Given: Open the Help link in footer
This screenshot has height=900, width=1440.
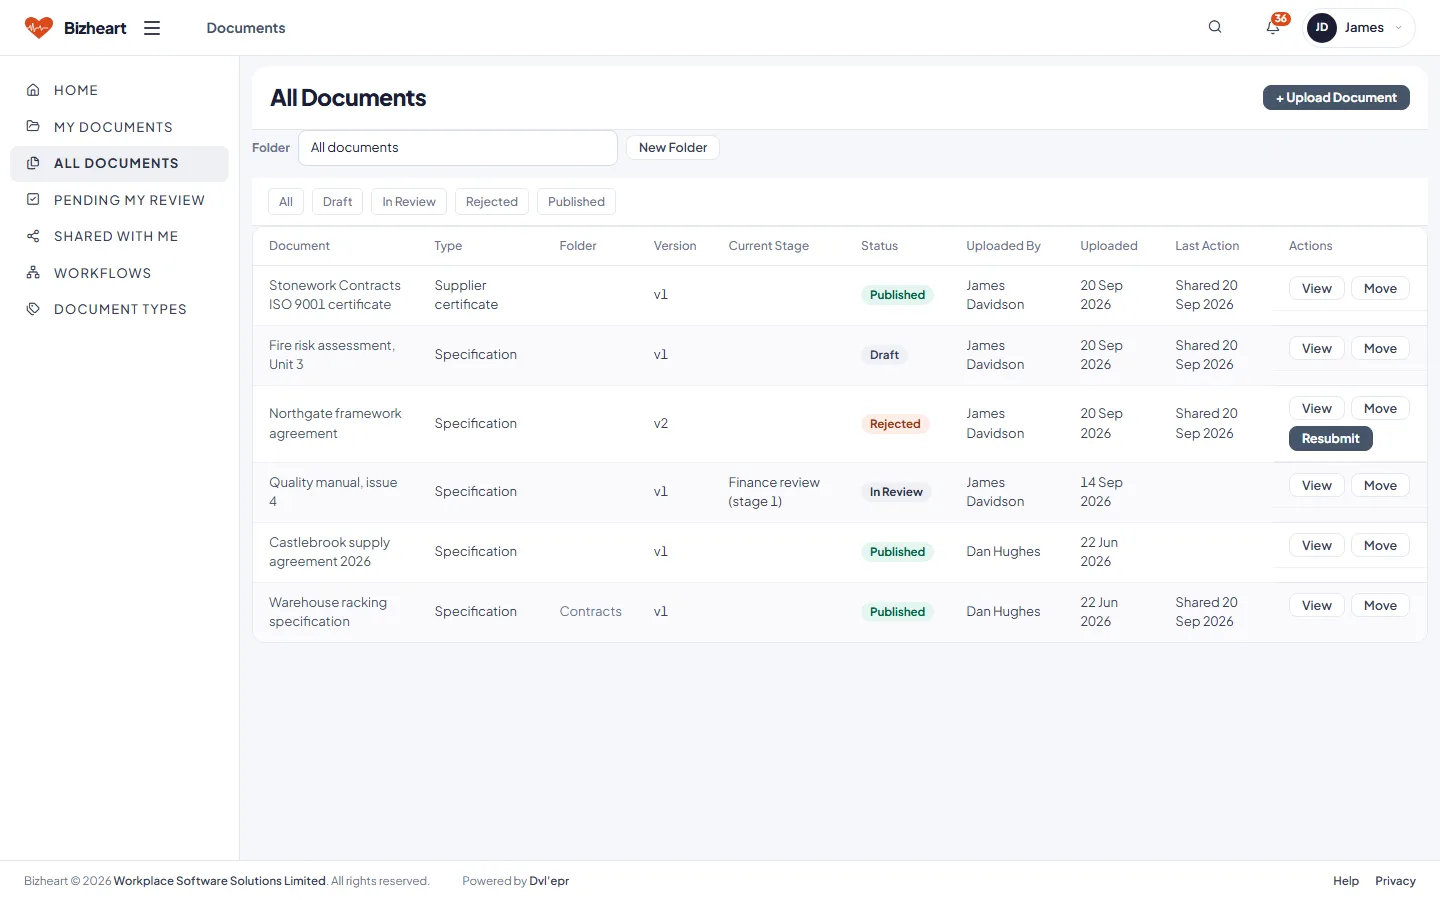Looking at the screenshot, I should (x=1346, y=881).
